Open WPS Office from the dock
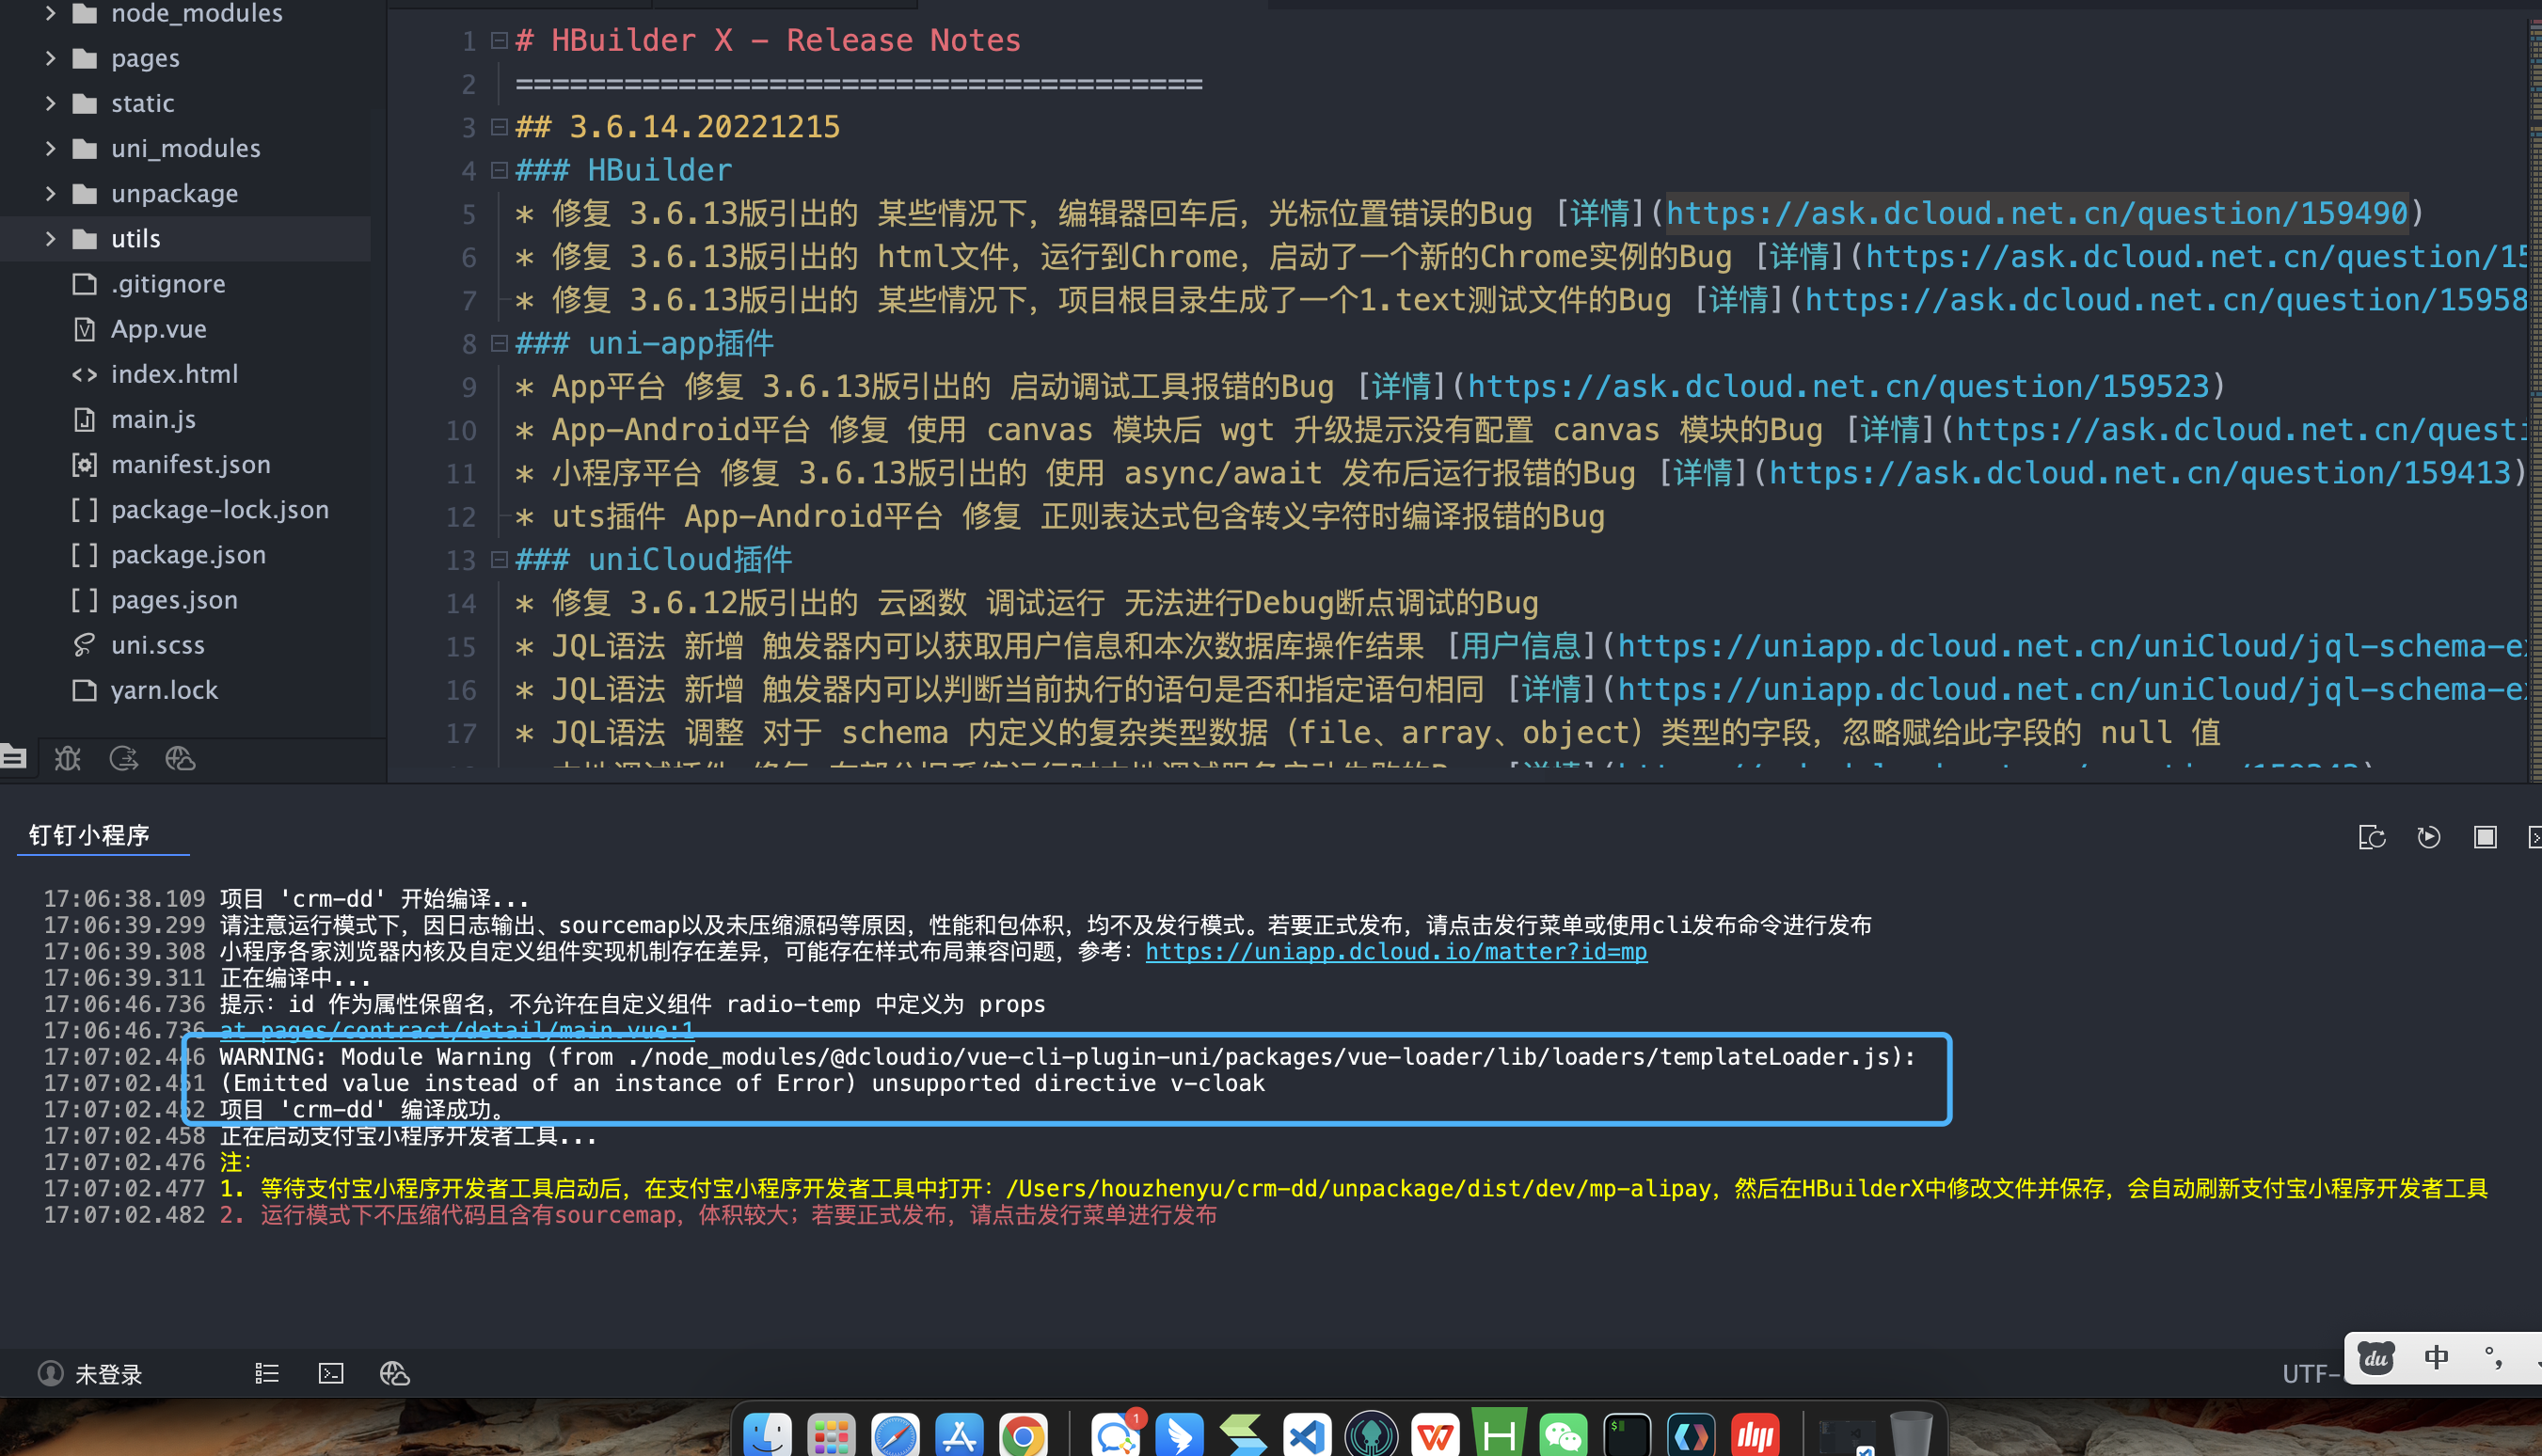 tap(1435, 1436)
